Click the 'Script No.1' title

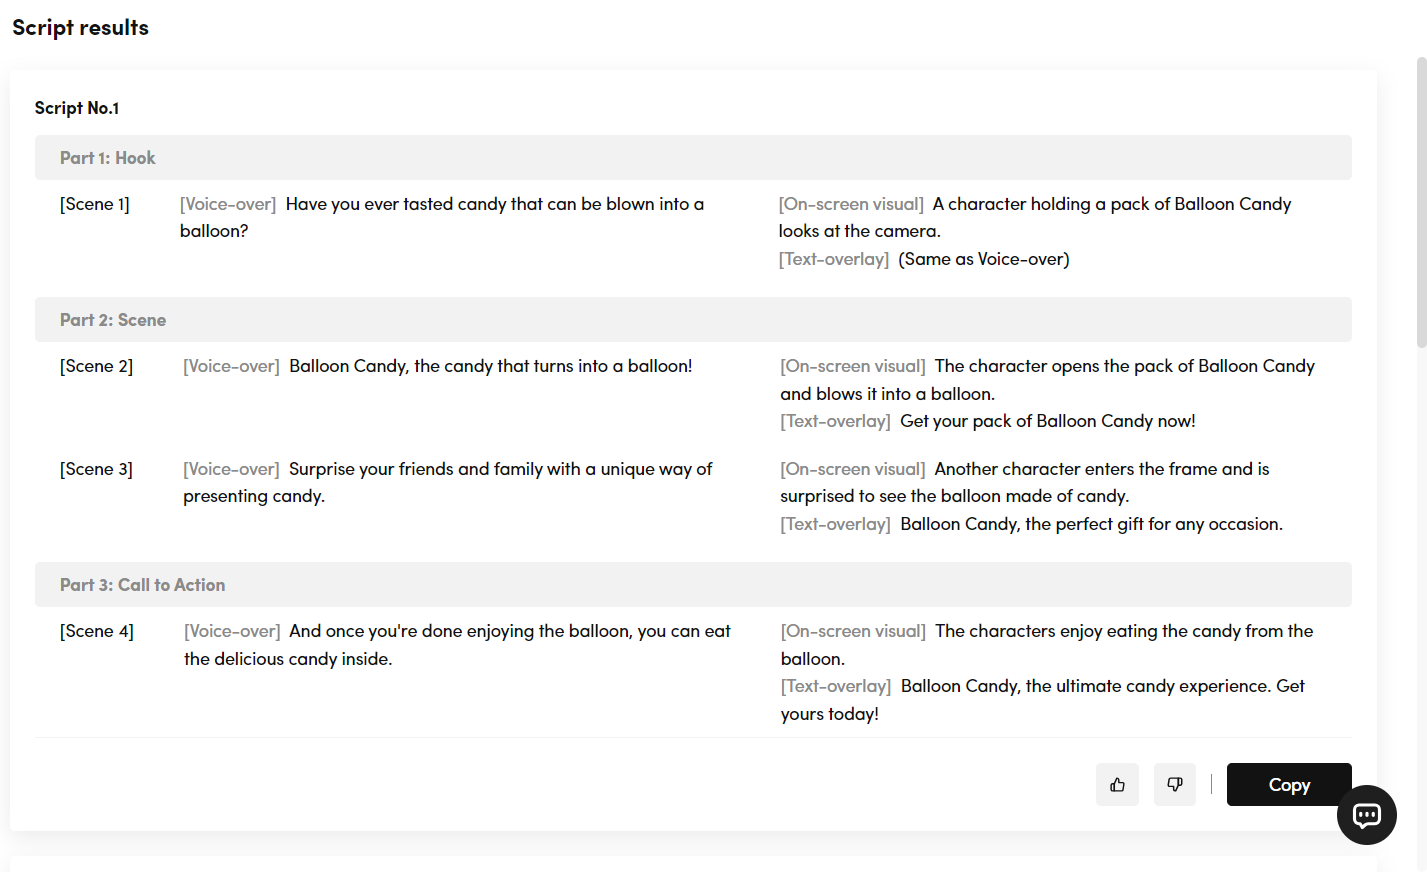coord(77,108)
